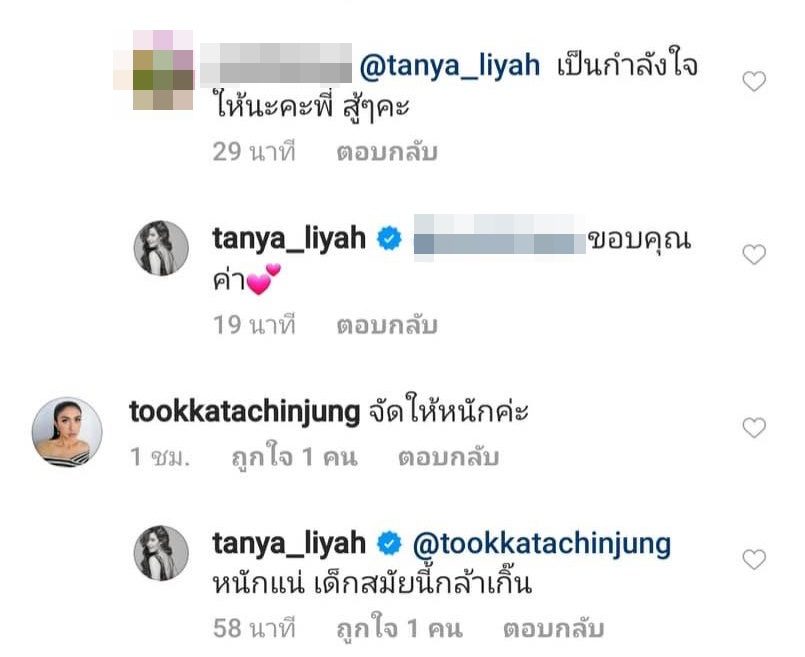Image resolution: width=805 pixels, height=657 pixels.
Task: Reply to the 58-minute-old comment
Action: tap(553, 629)
